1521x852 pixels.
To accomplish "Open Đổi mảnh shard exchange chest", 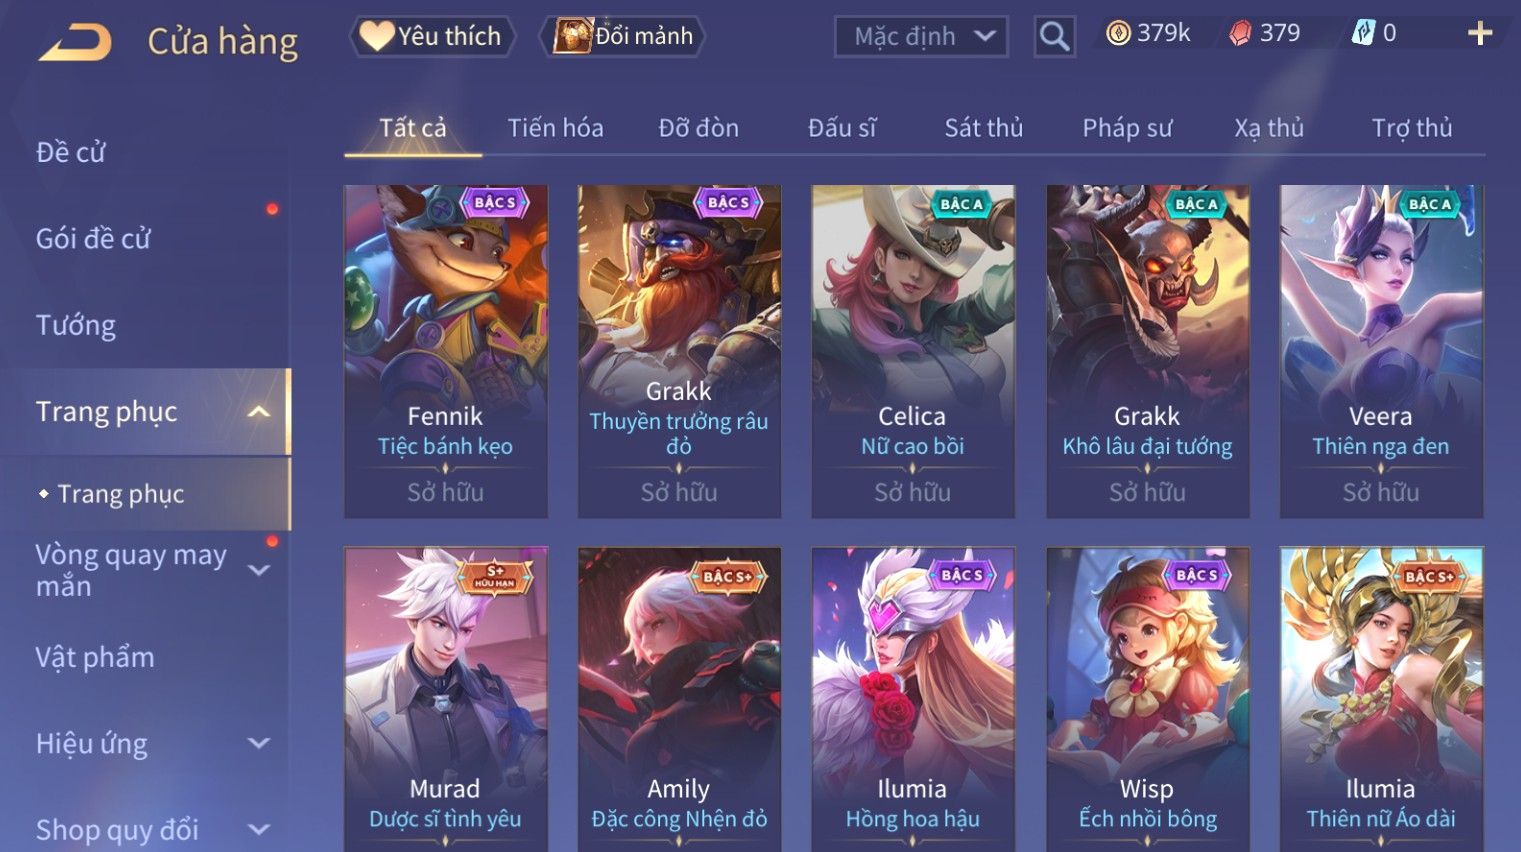I will (x=624, y=36).
